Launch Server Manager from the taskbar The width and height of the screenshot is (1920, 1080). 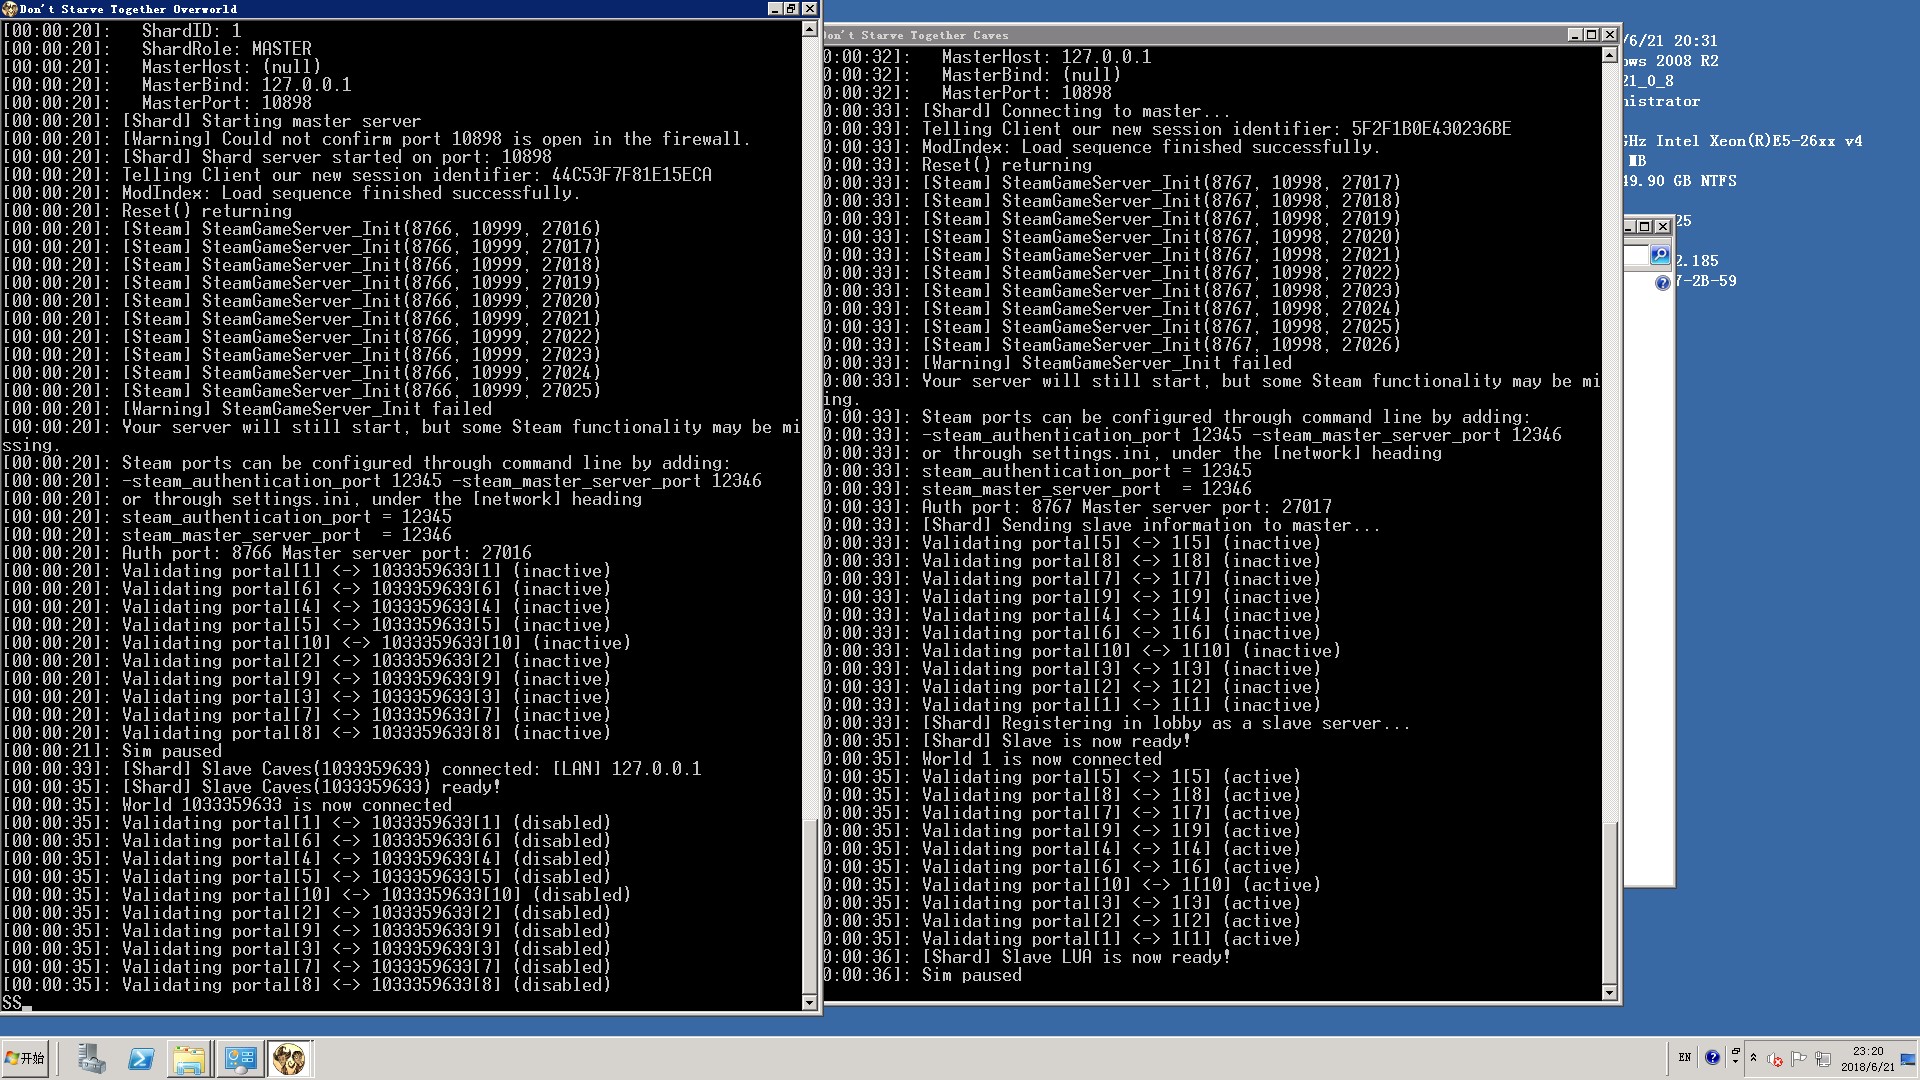92,1059
